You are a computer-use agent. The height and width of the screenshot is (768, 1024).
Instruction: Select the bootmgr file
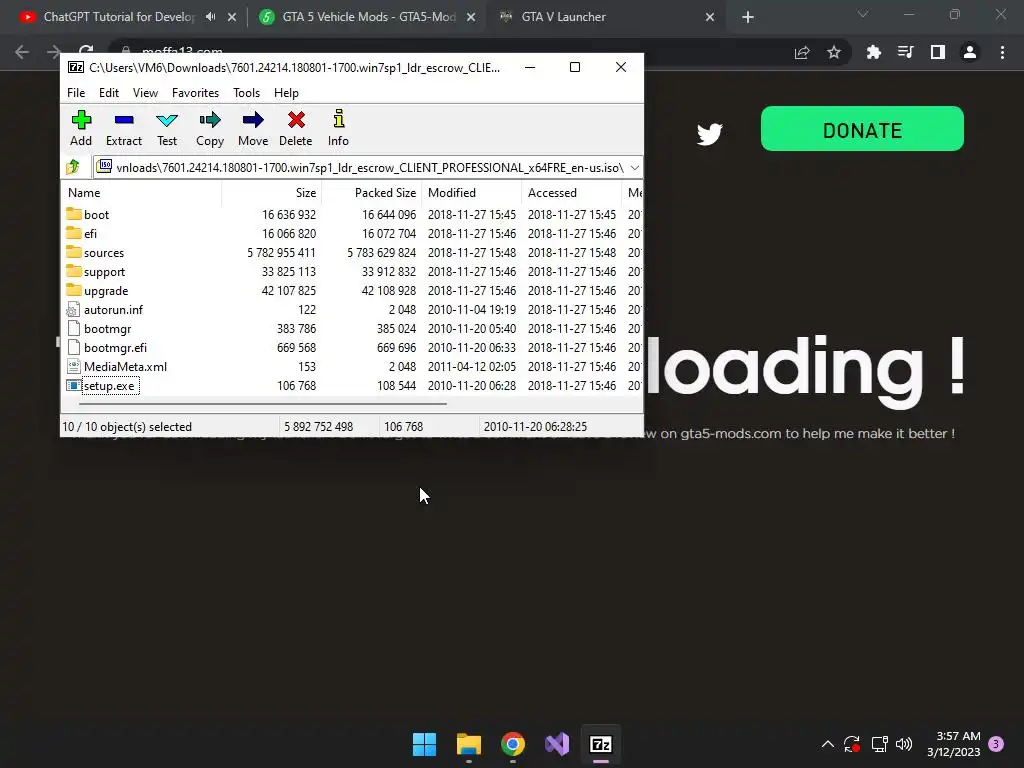pyautogui.click(x=107, y=328)
